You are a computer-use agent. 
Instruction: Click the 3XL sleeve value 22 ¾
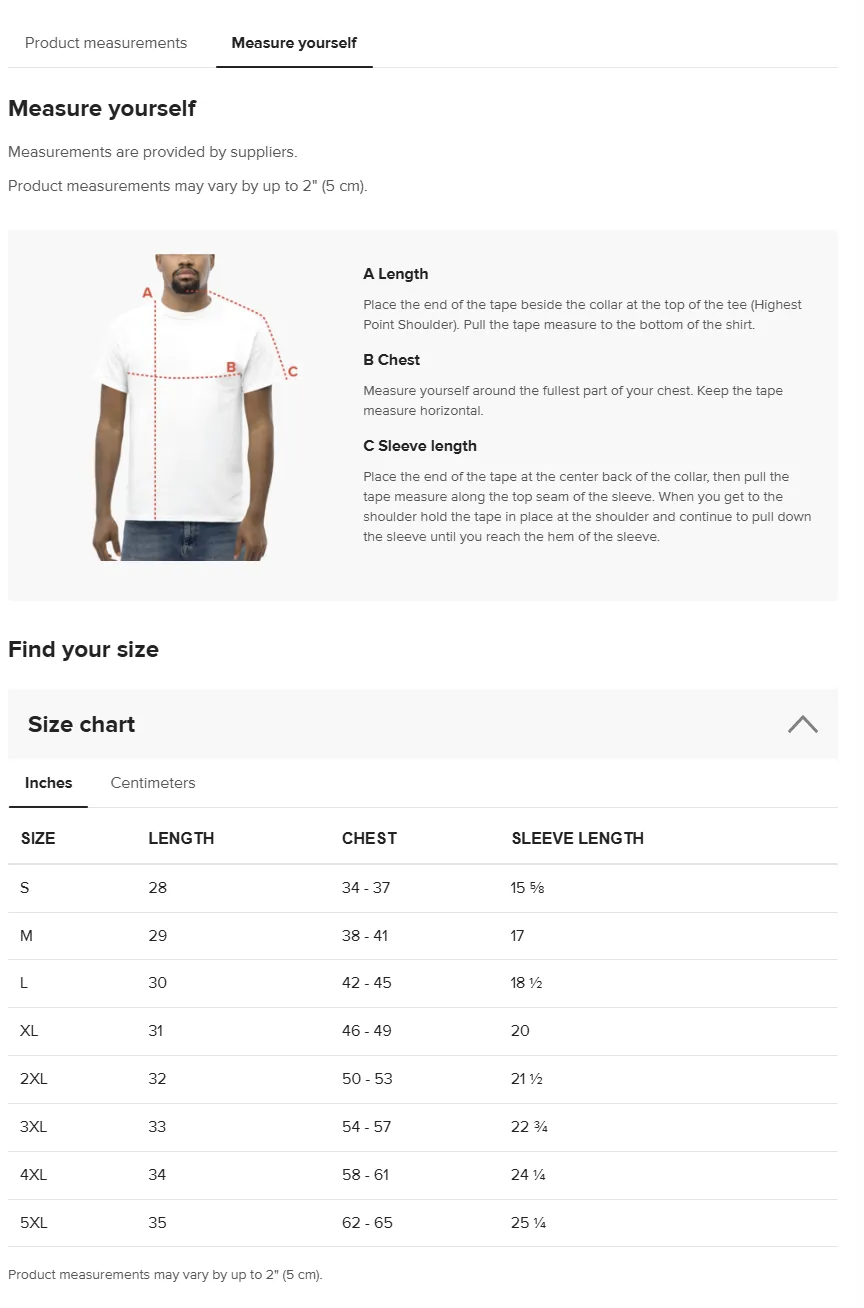point(529,1127)
